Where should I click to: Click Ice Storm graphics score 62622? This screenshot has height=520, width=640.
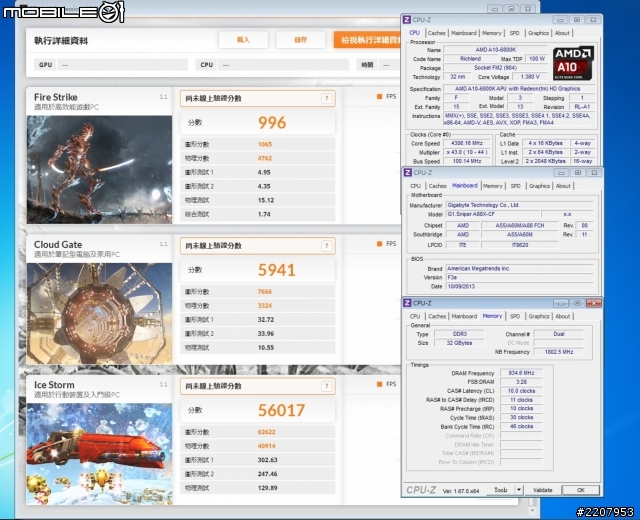pos(266,432)
